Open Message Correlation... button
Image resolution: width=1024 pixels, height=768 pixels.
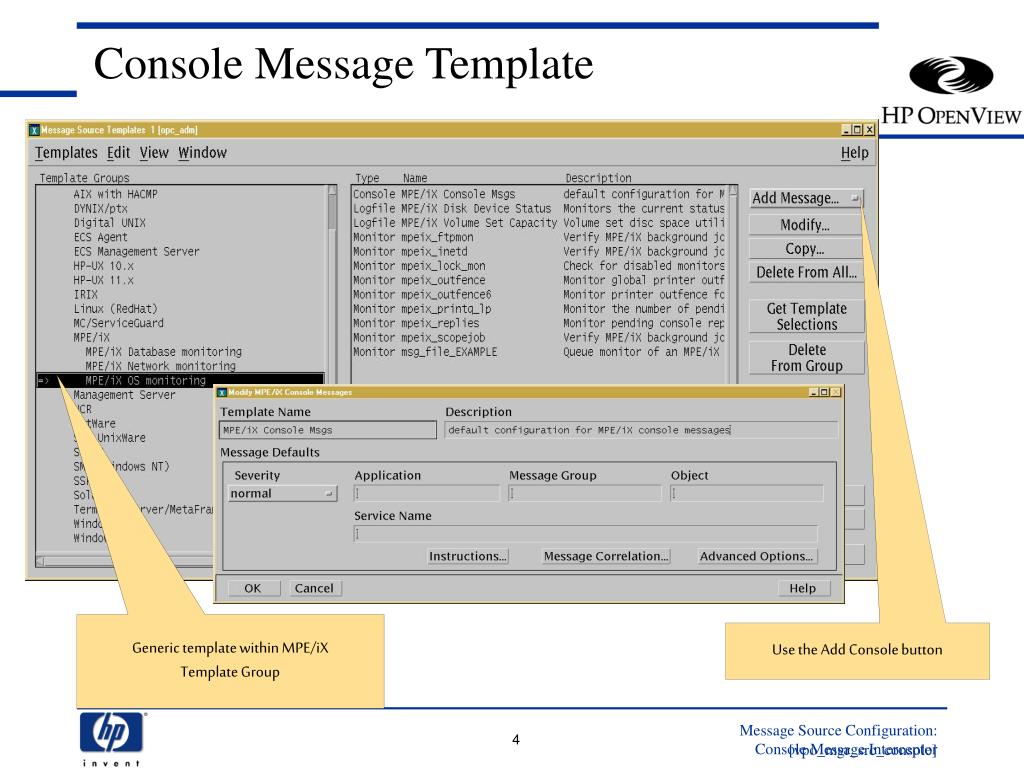coord(606,556)
